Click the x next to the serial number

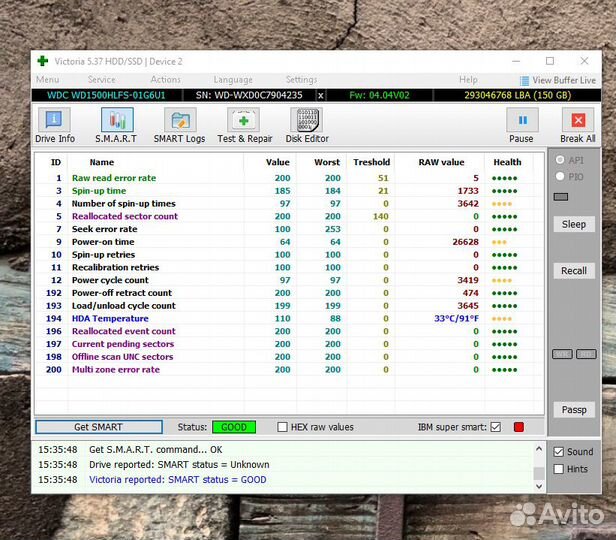(321, 95)
